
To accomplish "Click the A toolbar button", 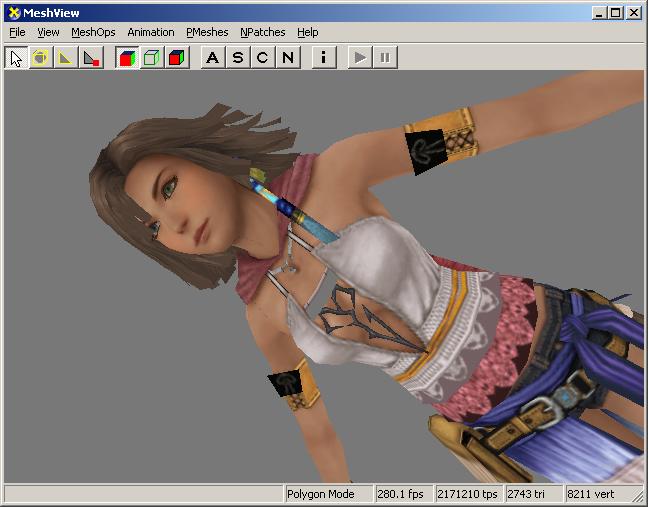I will tap(212, 57).
